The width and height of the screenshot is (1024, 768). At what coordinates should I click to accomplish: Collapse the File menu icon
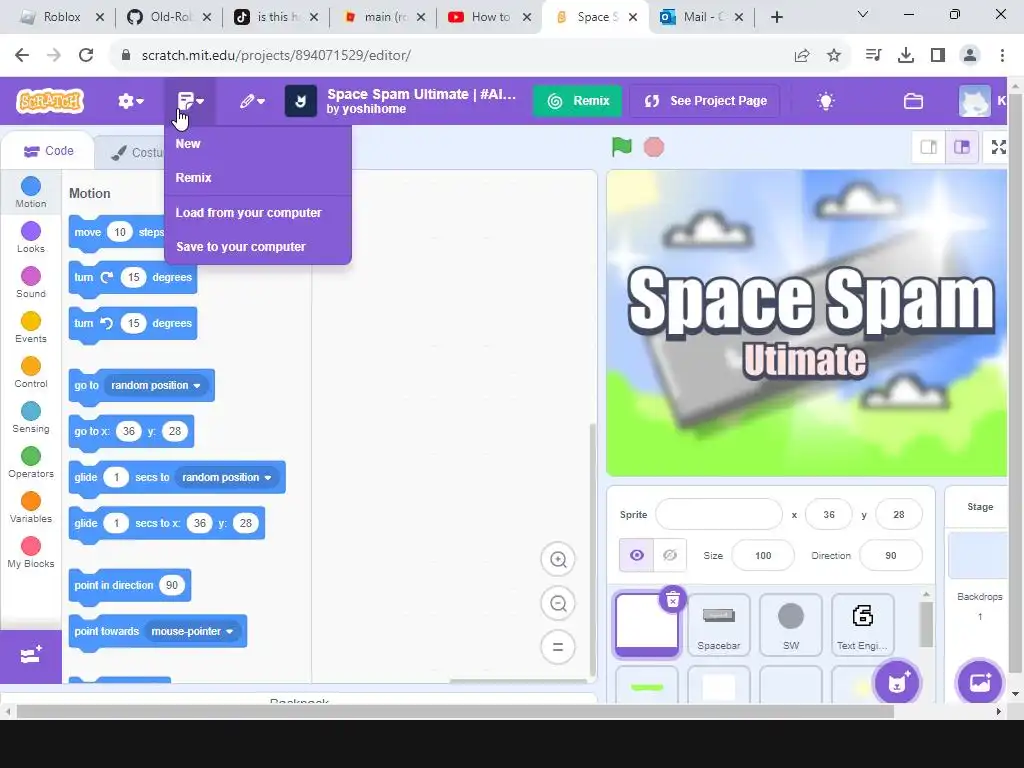(190, 101)
